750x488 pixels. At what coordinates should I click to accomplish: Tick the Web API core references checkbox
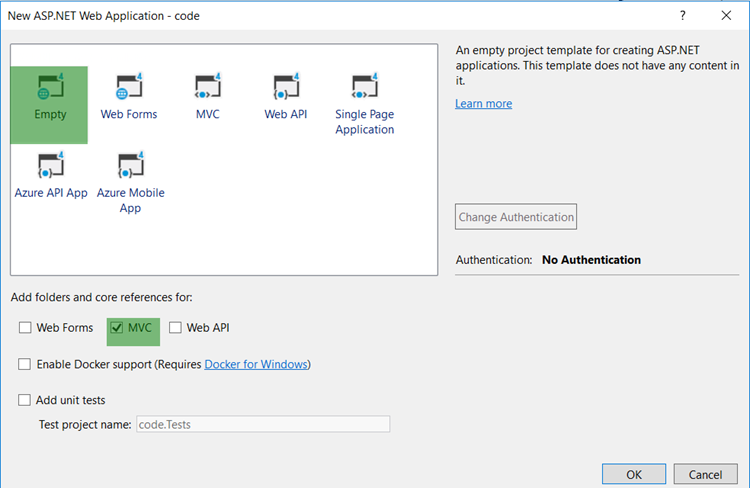coord(176,328)
